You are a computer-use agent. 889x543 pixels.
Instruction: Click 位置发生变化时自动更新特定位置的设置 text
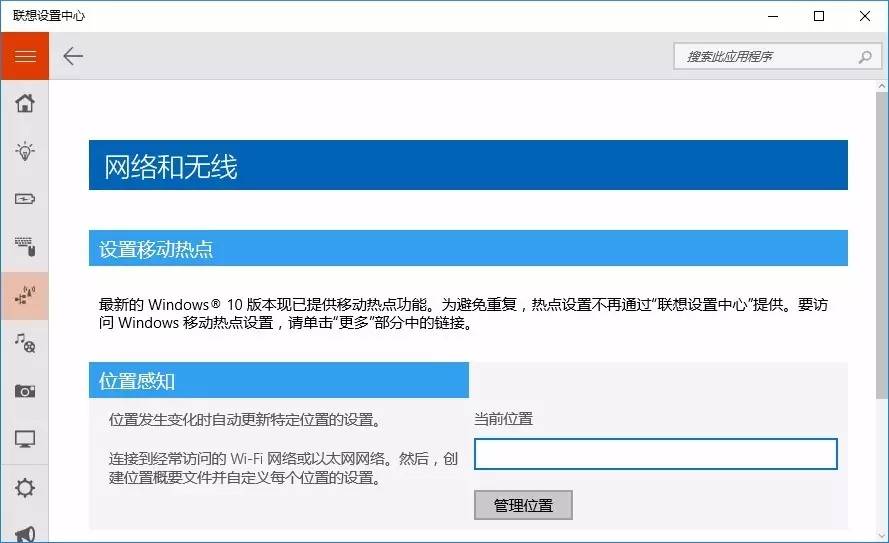coord(244,420)
